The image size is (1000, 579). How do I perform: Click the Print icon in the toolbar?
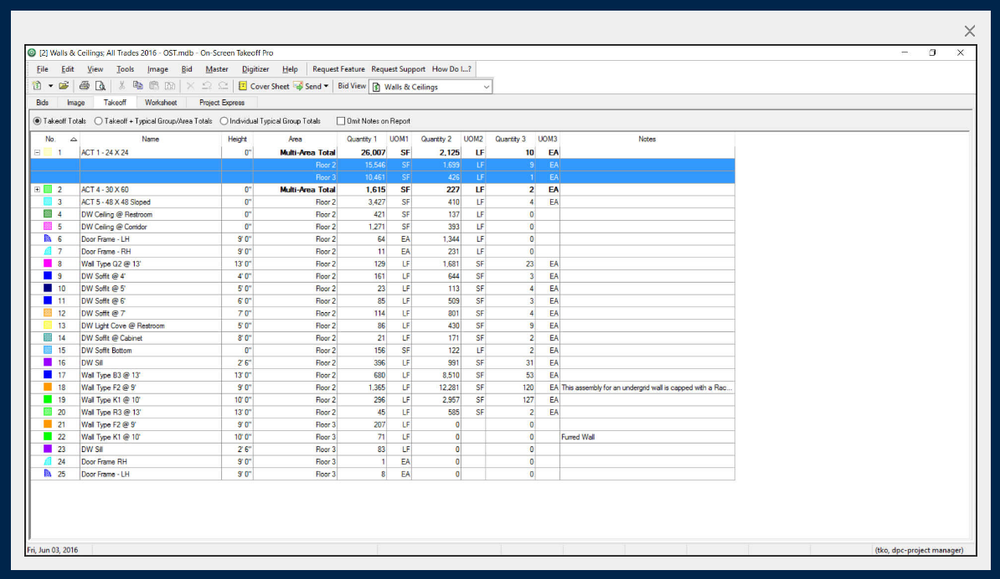85,86
